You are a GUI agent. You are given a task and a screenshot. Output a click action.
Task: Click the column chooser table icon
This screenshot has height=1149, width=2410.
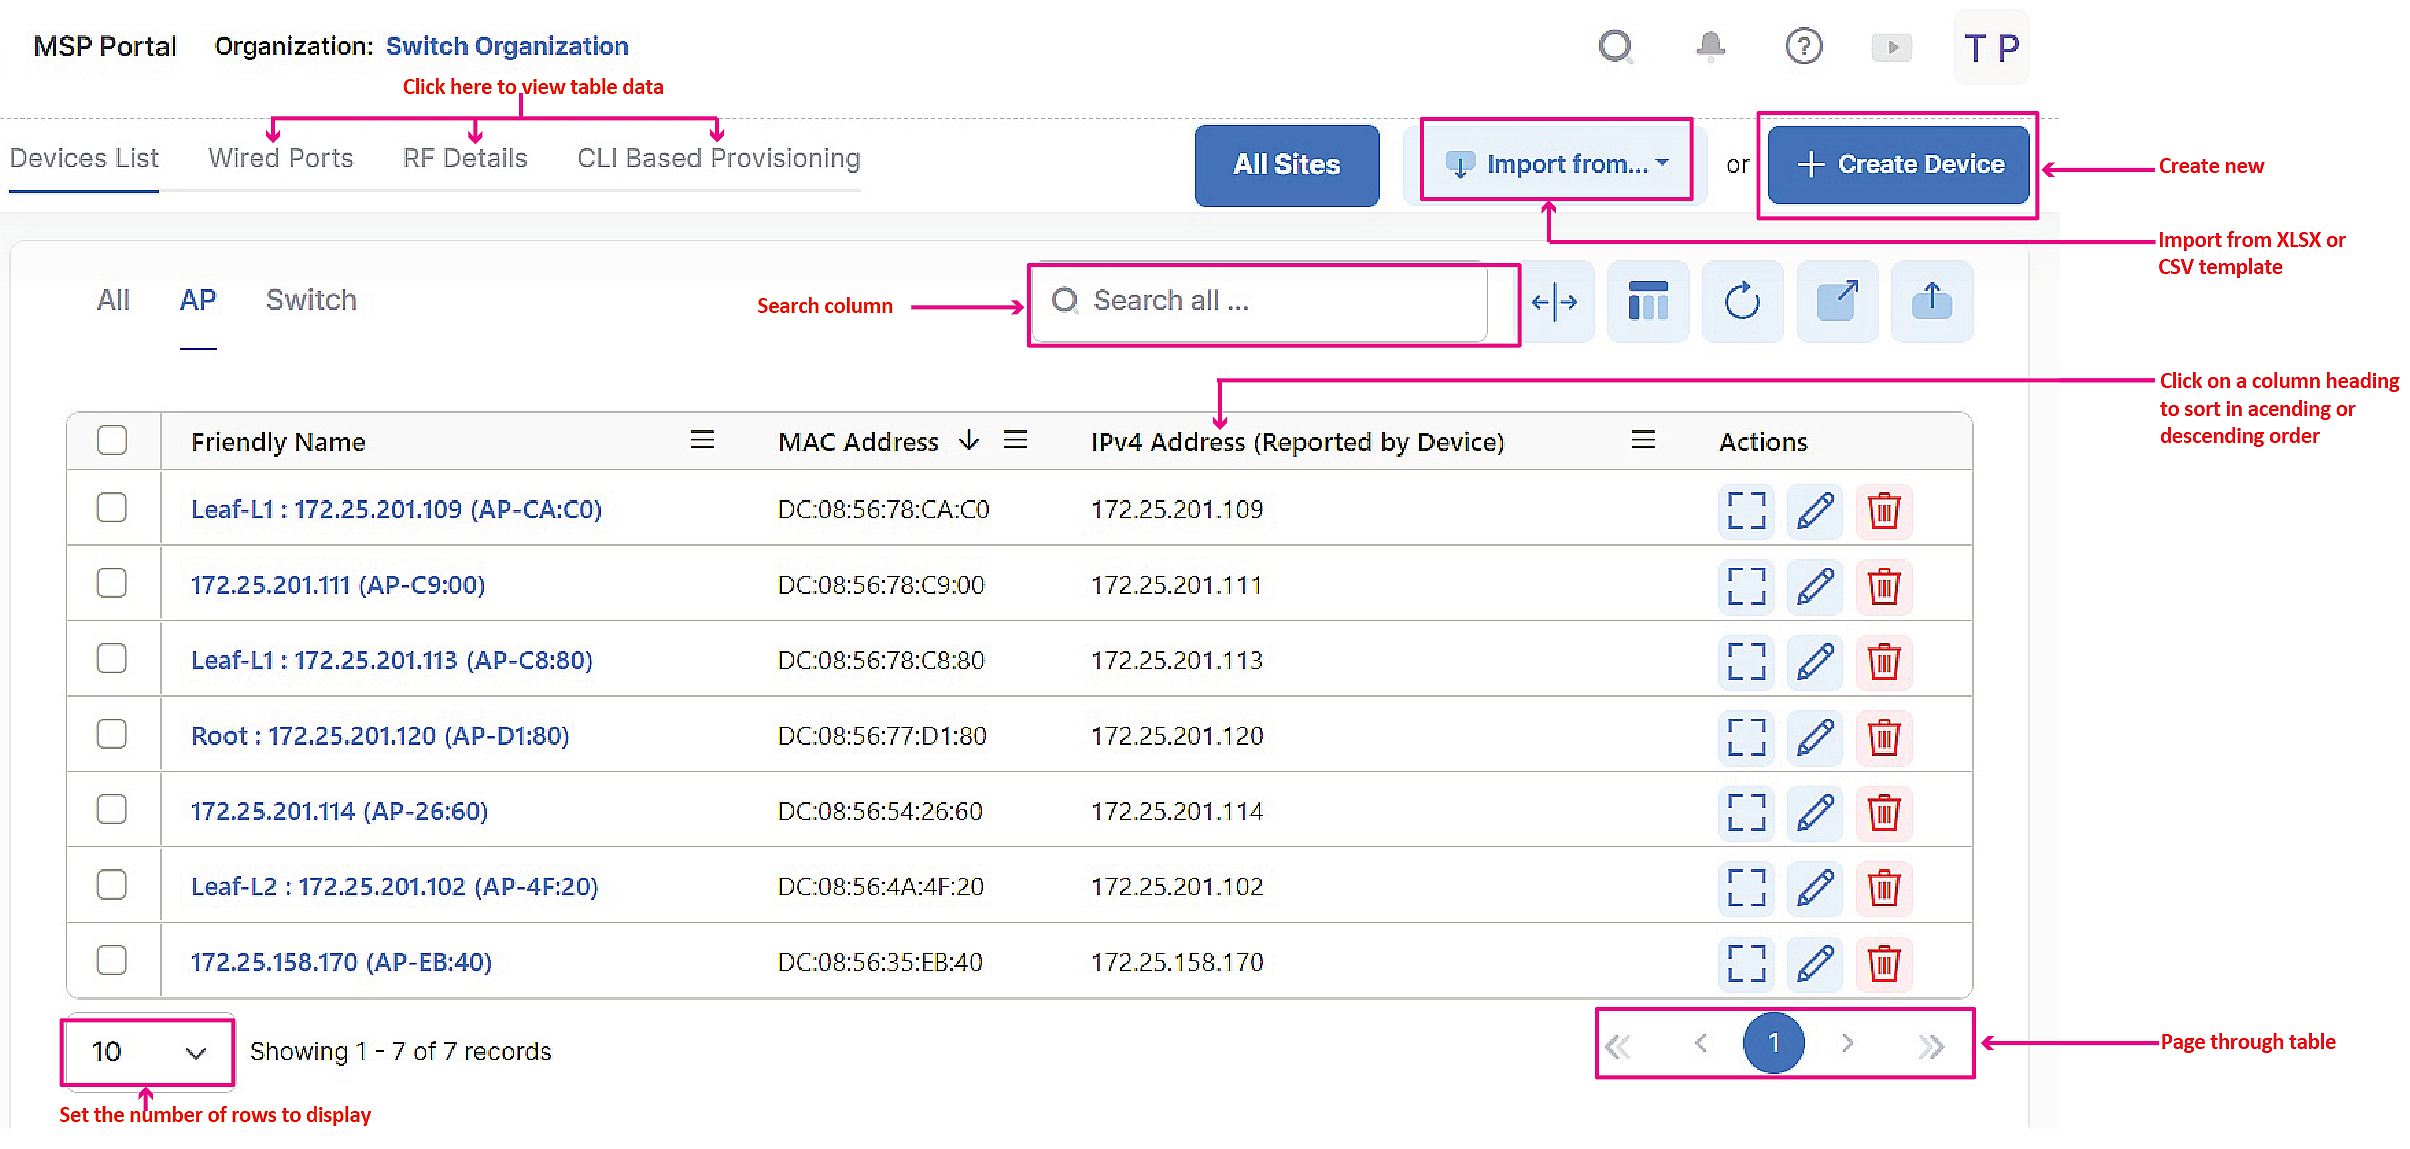pyautogui.click(x=1647, y=301)
